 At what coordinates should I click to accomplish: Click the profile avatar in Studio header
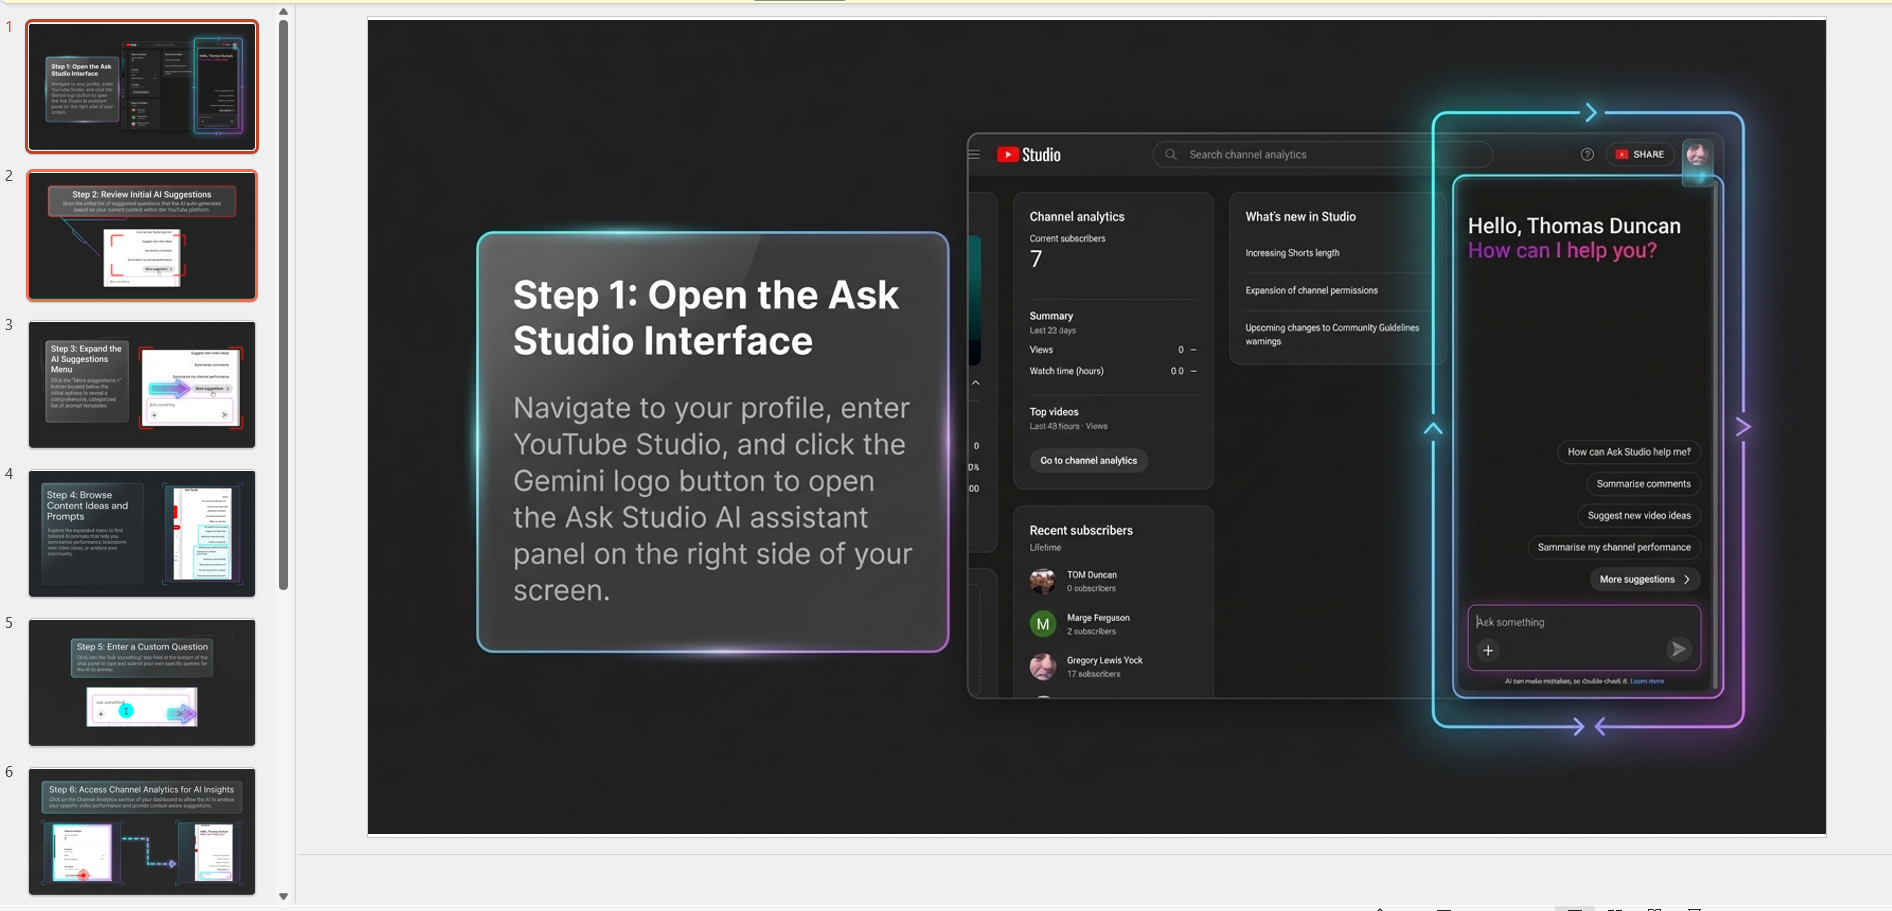(x=1696, y=155)
